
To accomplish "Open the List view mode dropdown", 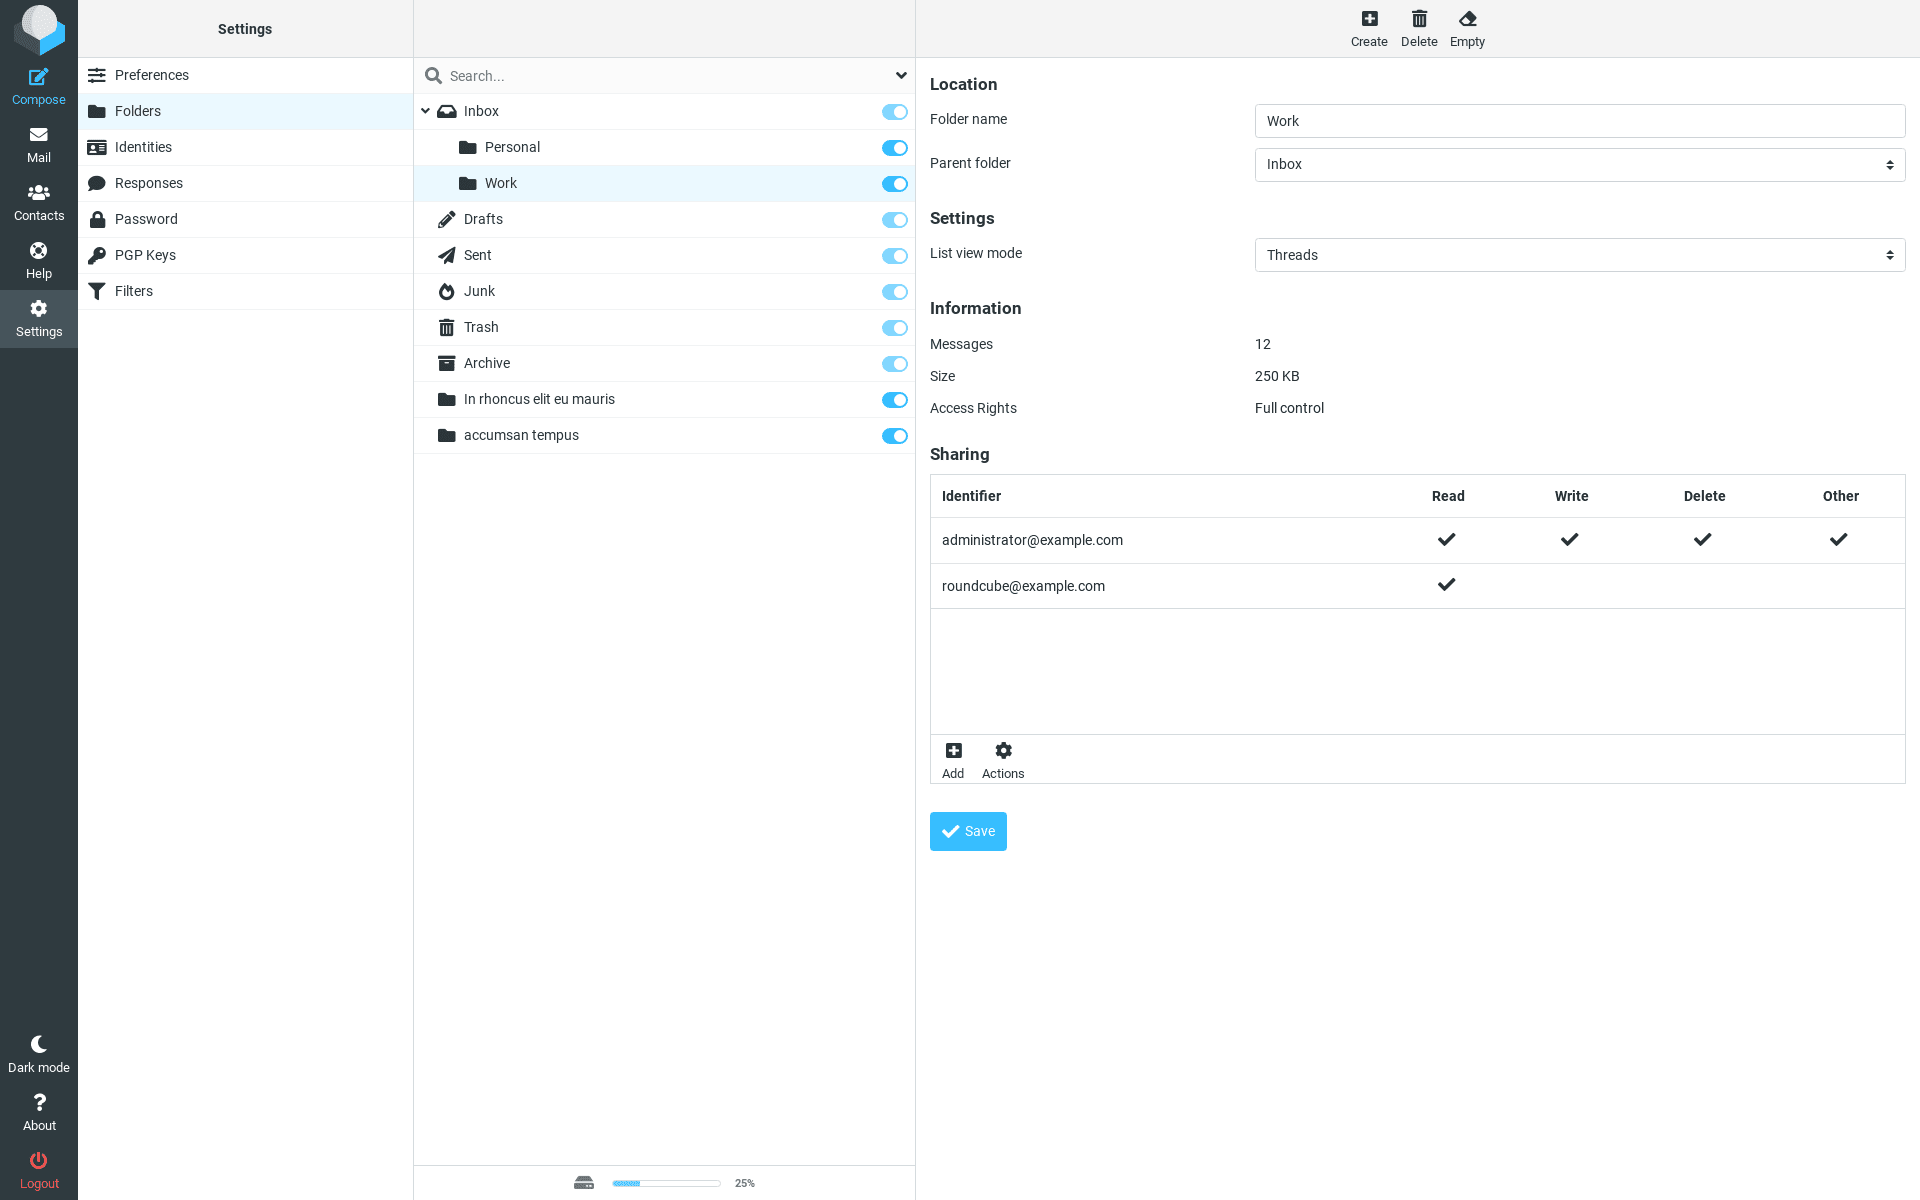I will tap(1578, 255).
